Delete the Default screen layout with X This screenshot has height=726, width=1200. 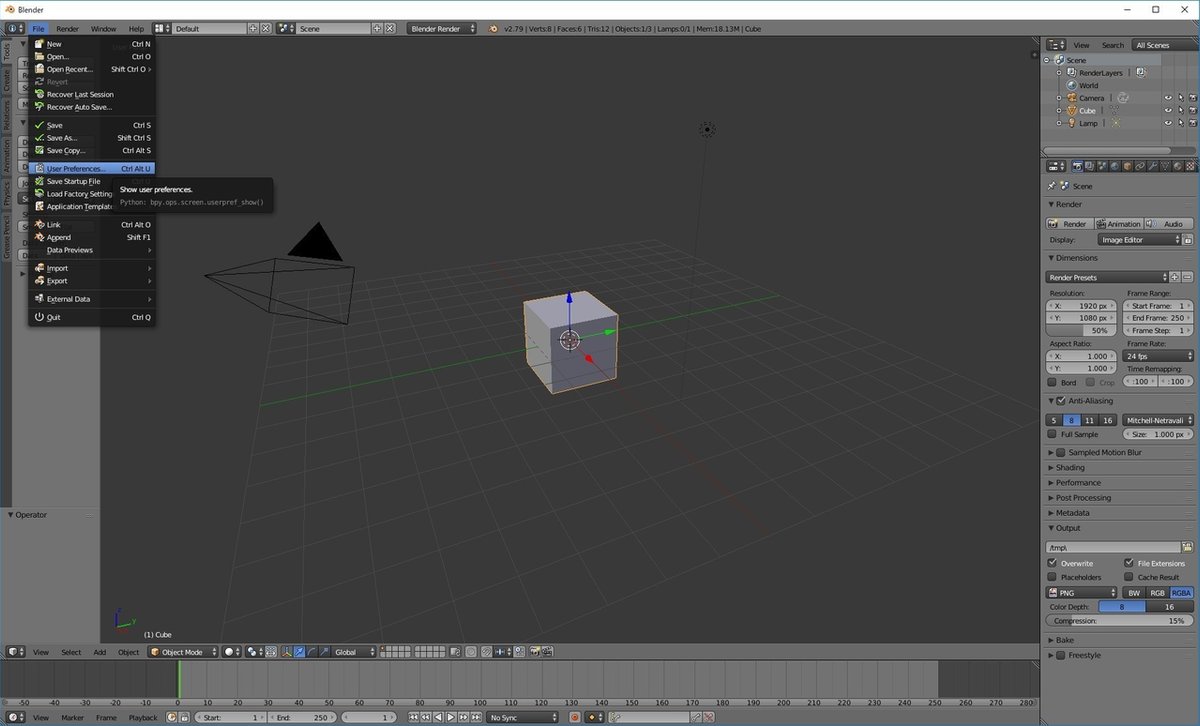pos(266,29)
